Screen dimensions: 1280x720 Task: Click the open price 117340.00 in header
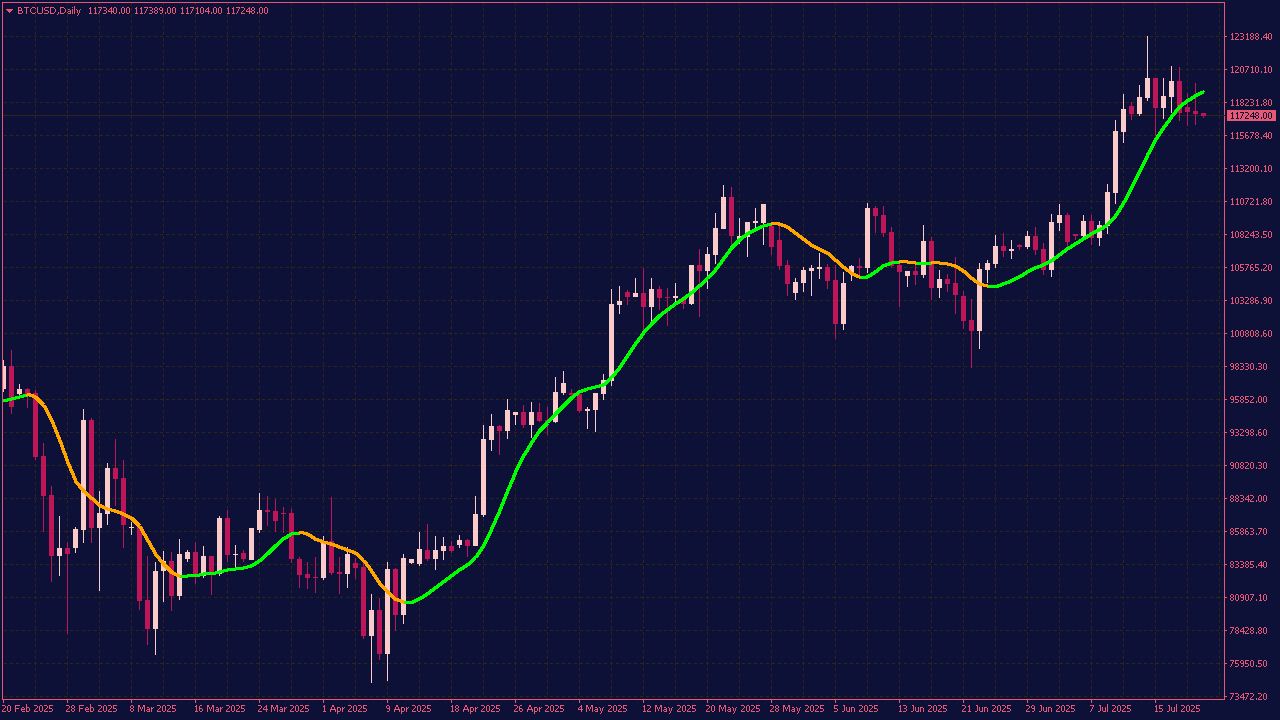coord(109,10)
